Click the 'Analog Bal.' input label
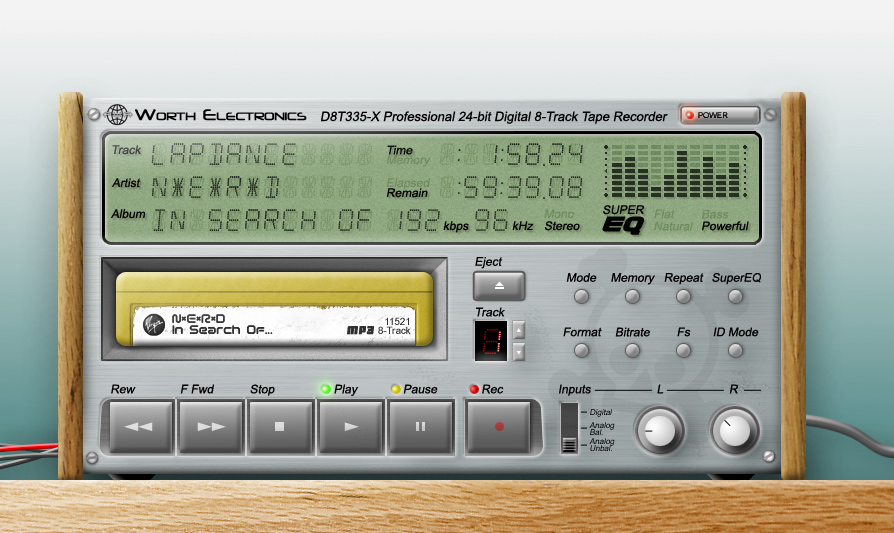The width and height of the screenshot is (894, 533). (602, 429)
